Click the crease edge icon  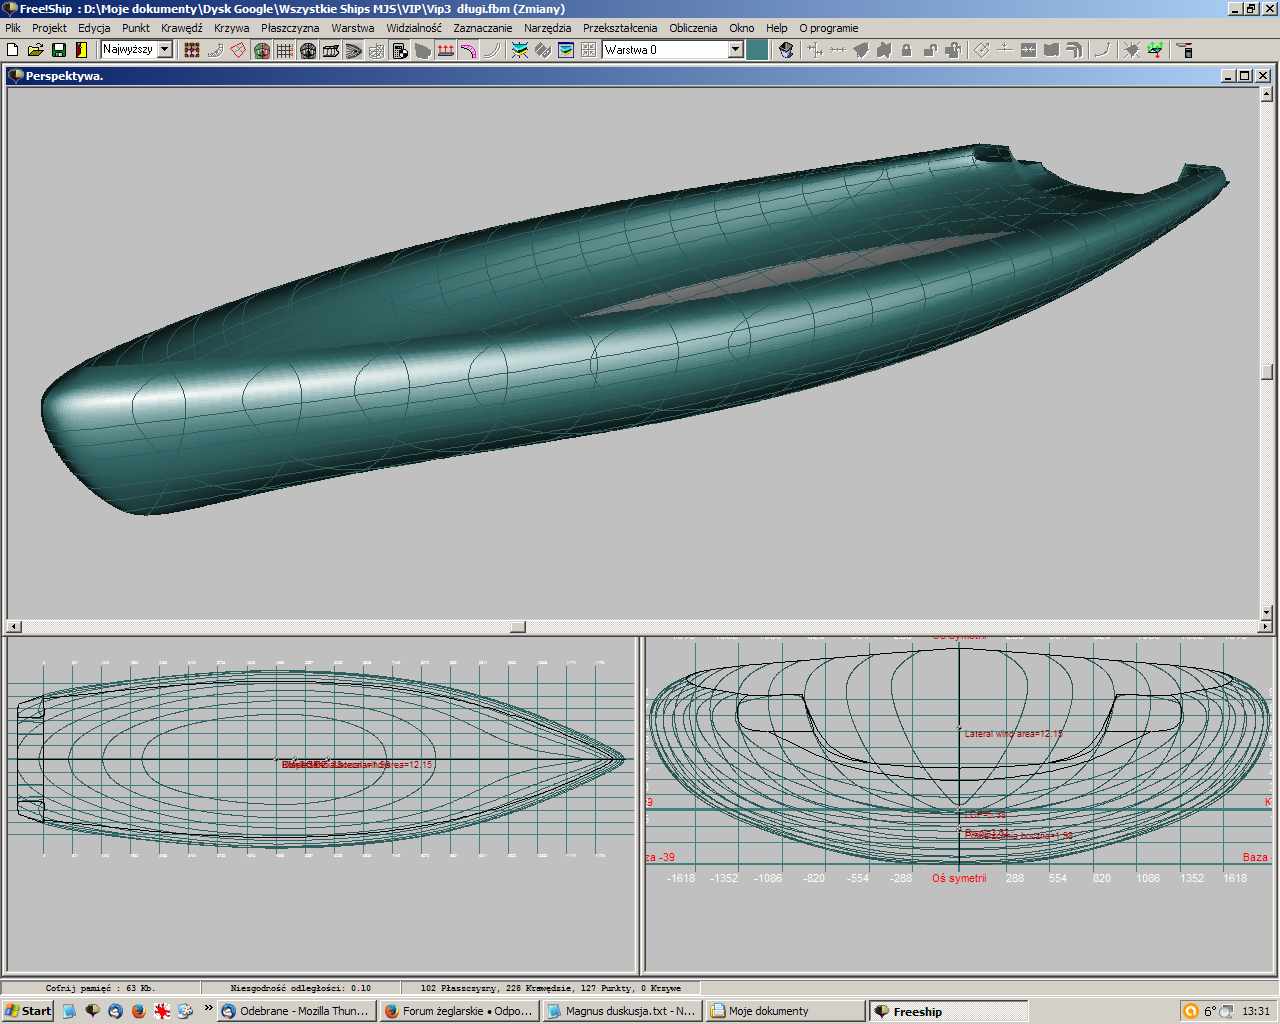[x=1074, y=50]
